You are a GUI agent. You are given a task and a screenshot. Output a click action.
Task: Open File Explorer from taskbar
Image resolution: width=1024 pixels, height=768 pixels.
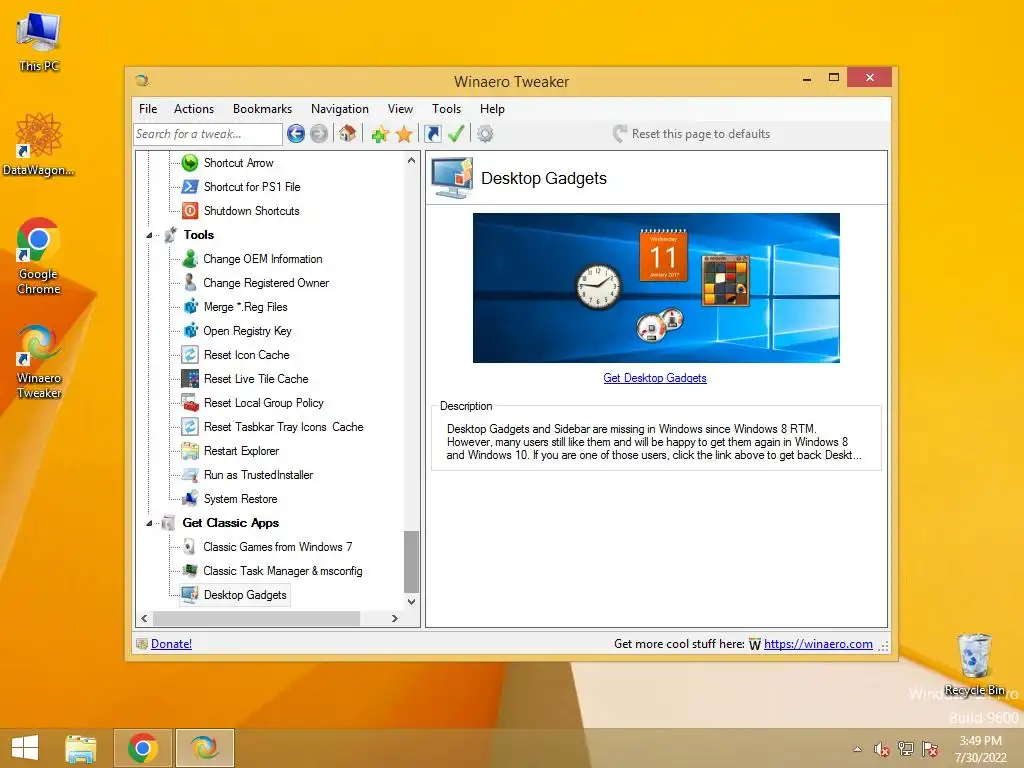pos(81,748)
